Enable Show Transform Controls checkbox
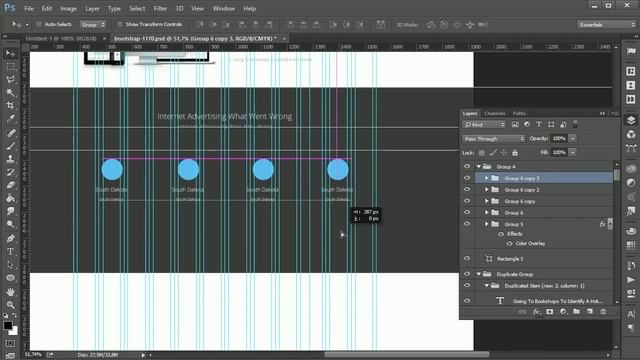The height and width of the screenshot is (360, 640). coord(120,24)
